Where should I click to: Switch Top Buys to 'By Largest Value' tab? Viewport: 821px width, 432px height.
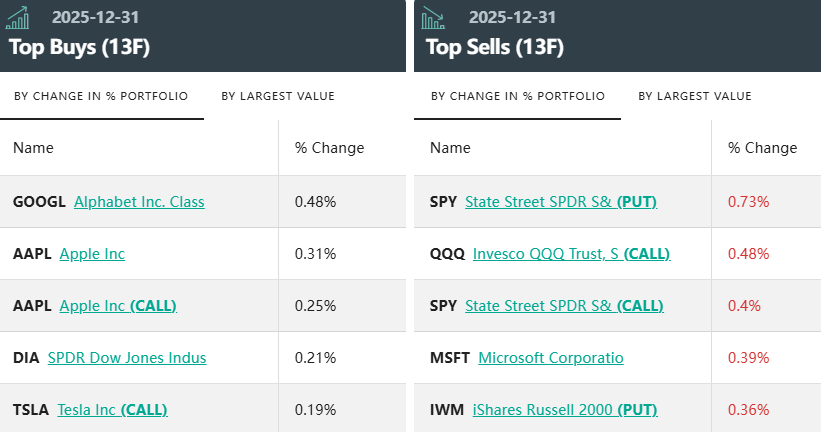pyautogui.click(x=278, y=97)
